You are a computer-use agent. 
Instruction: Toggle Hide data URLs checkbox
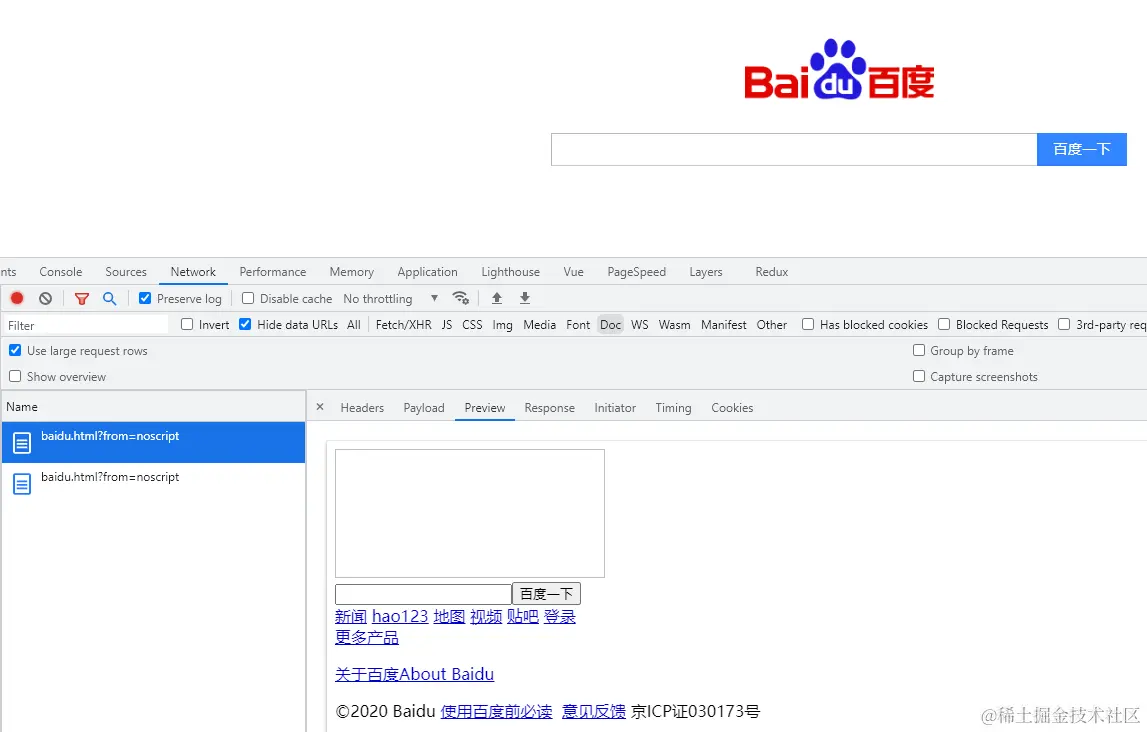pyautogui.click(x=245, y=324)
